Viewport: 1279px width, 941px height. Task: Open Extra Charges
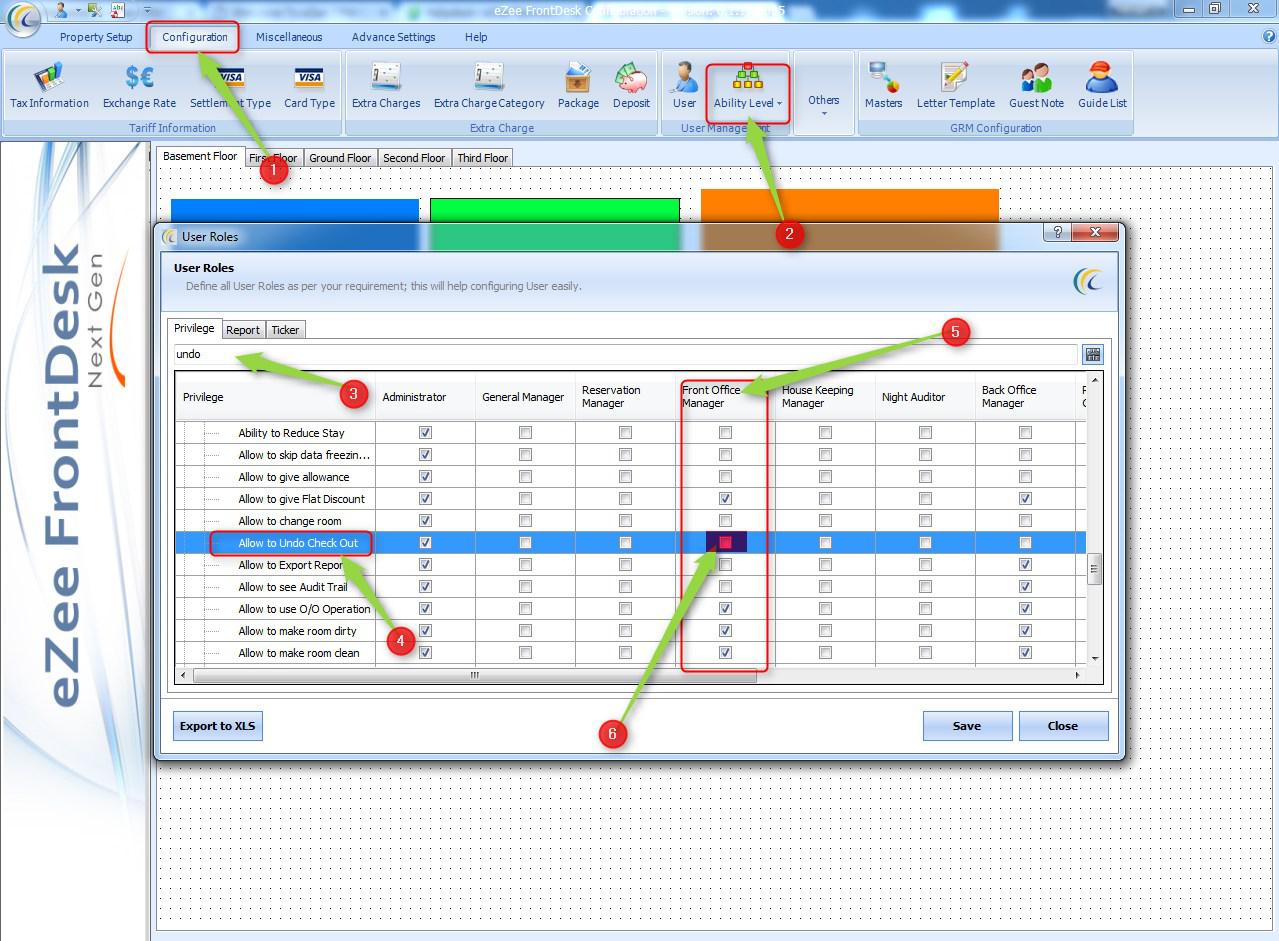[x=386, y=87]
